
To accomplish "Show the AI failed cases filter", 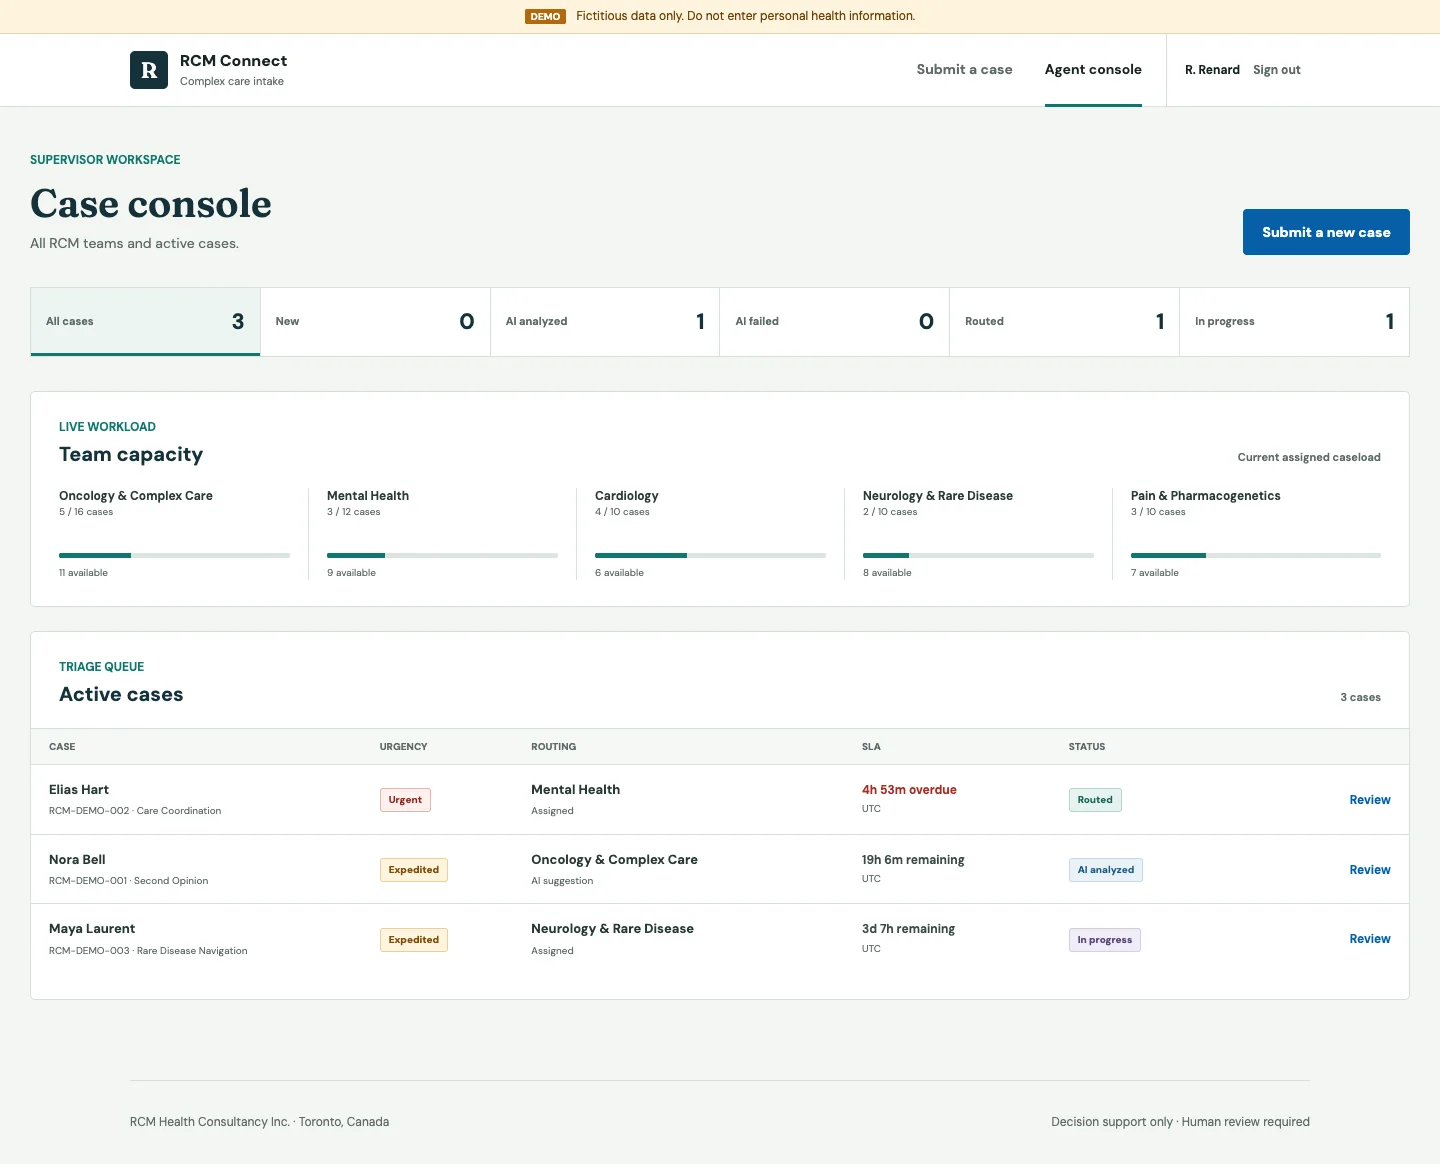I will pyautogui.click(x=835, y=321).
